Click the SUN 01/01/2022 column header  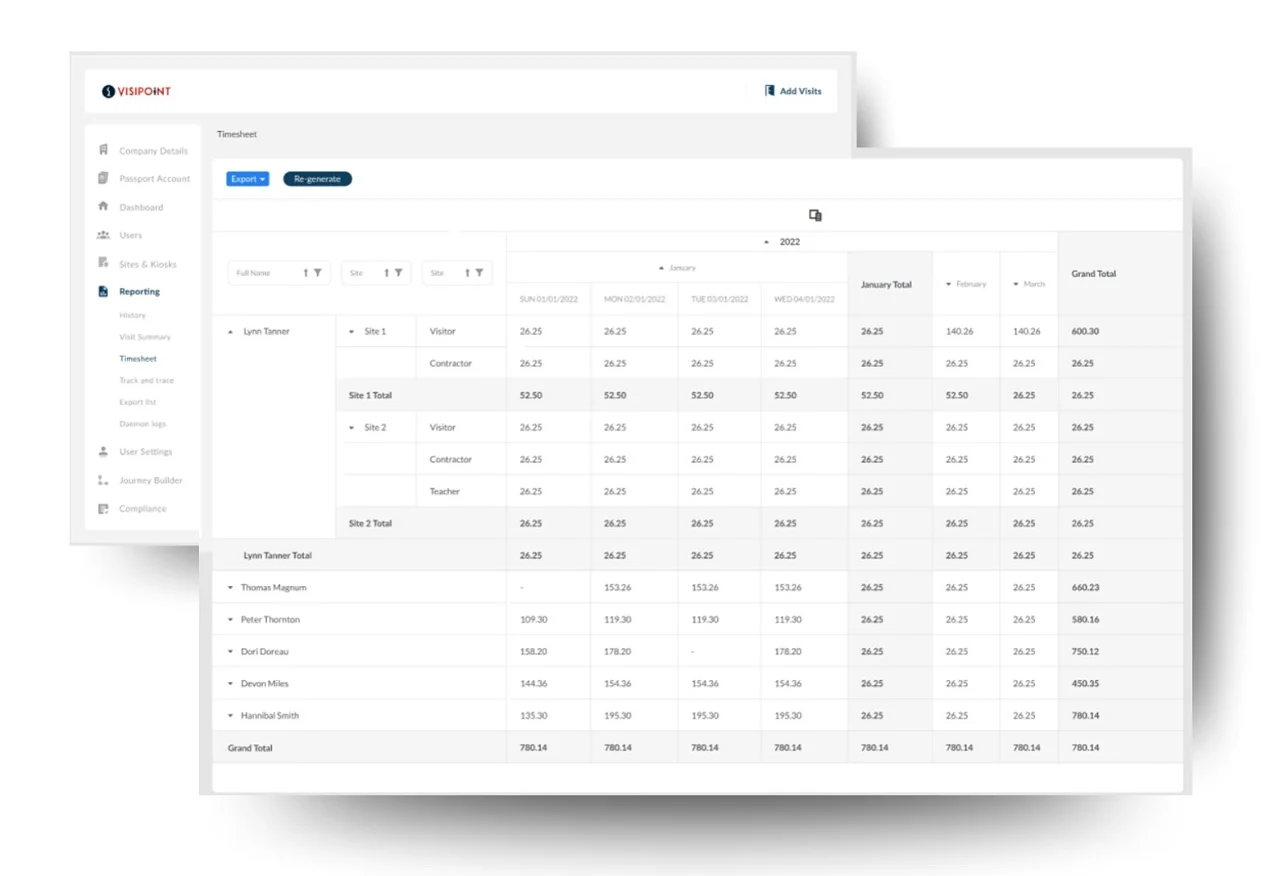tap(548, 299)
